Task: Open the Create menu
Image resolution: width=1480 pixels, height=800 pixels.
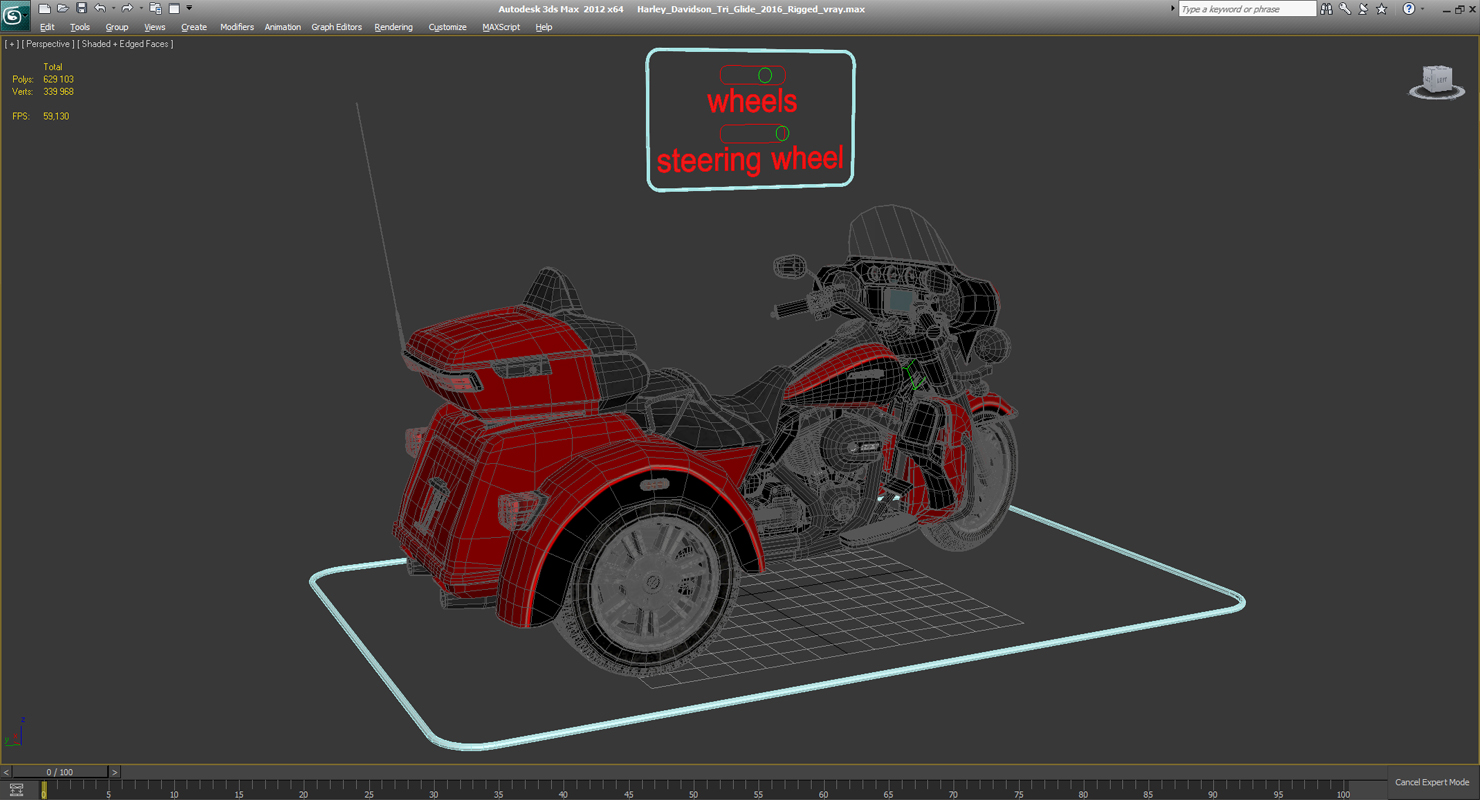Action: click(x=194, y=27)
